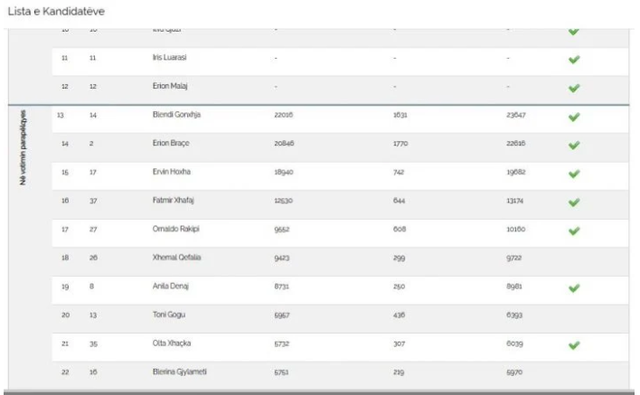Viewport: 640px width, 395px height.
Task: Click the green checkmark for Ornaldo Rakipi
Action: point(574,231)
